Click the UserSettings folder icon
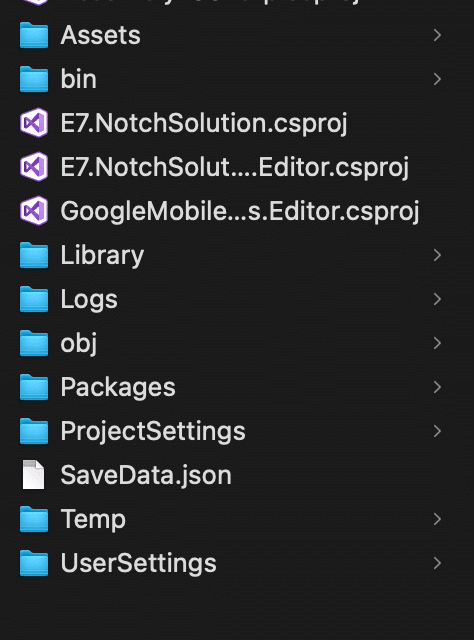This screenshot has width=474, height=640. 34,563
